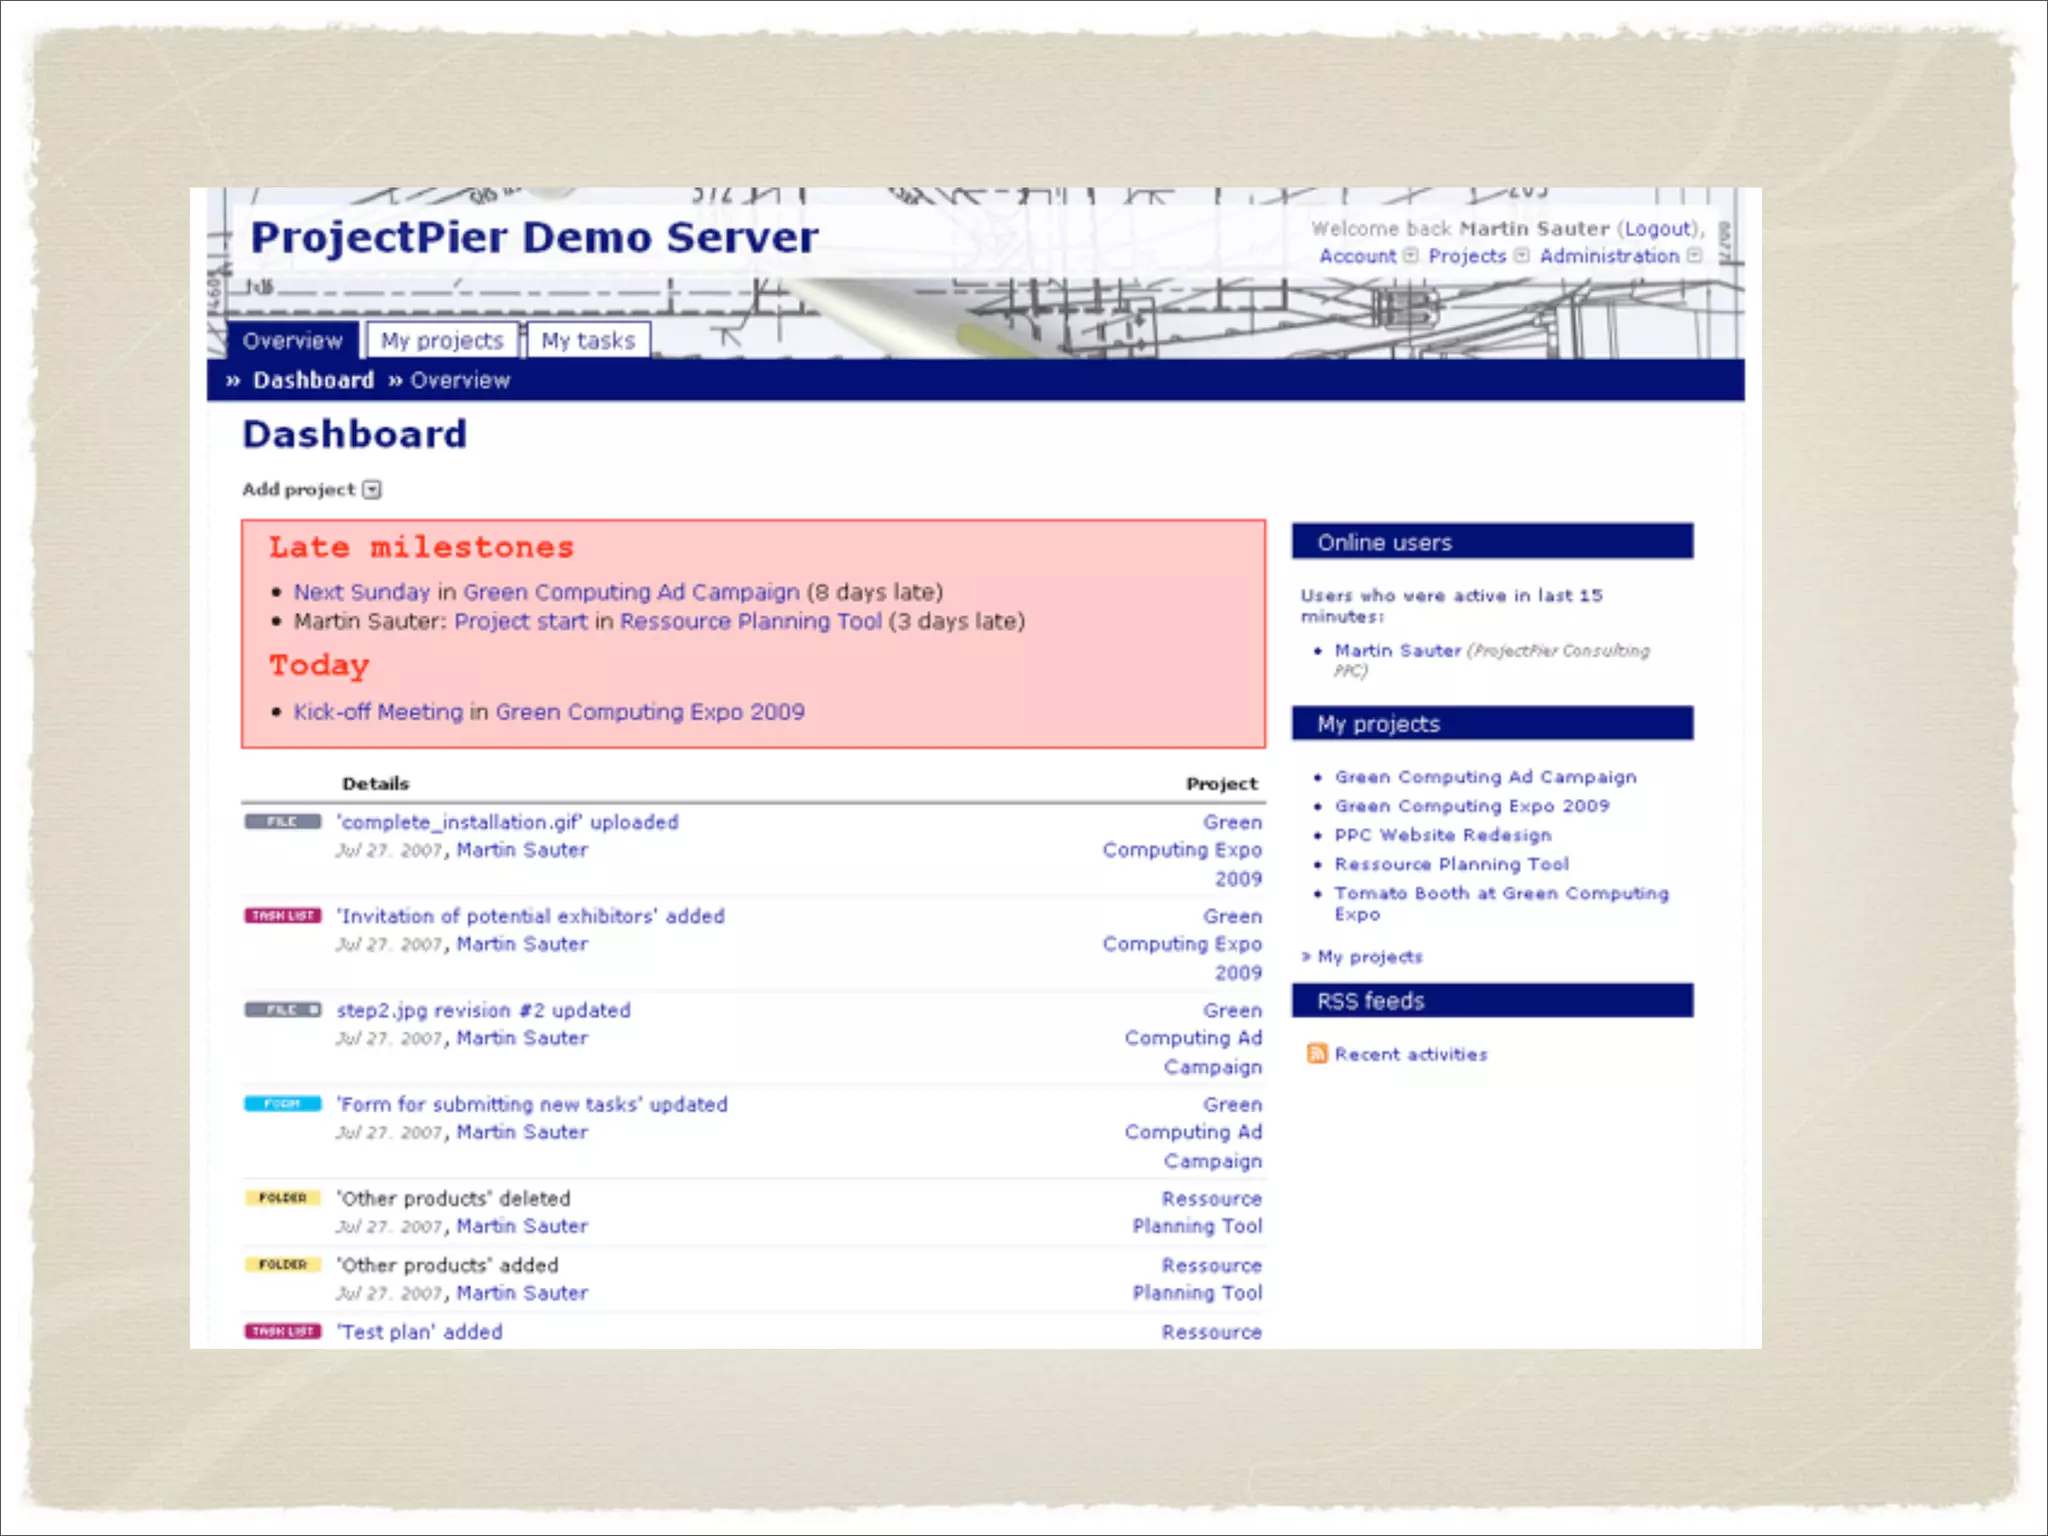Open Recent activities RSS link
This screenshot has width=2048, height=1536.
(x=1410, y=1054)
